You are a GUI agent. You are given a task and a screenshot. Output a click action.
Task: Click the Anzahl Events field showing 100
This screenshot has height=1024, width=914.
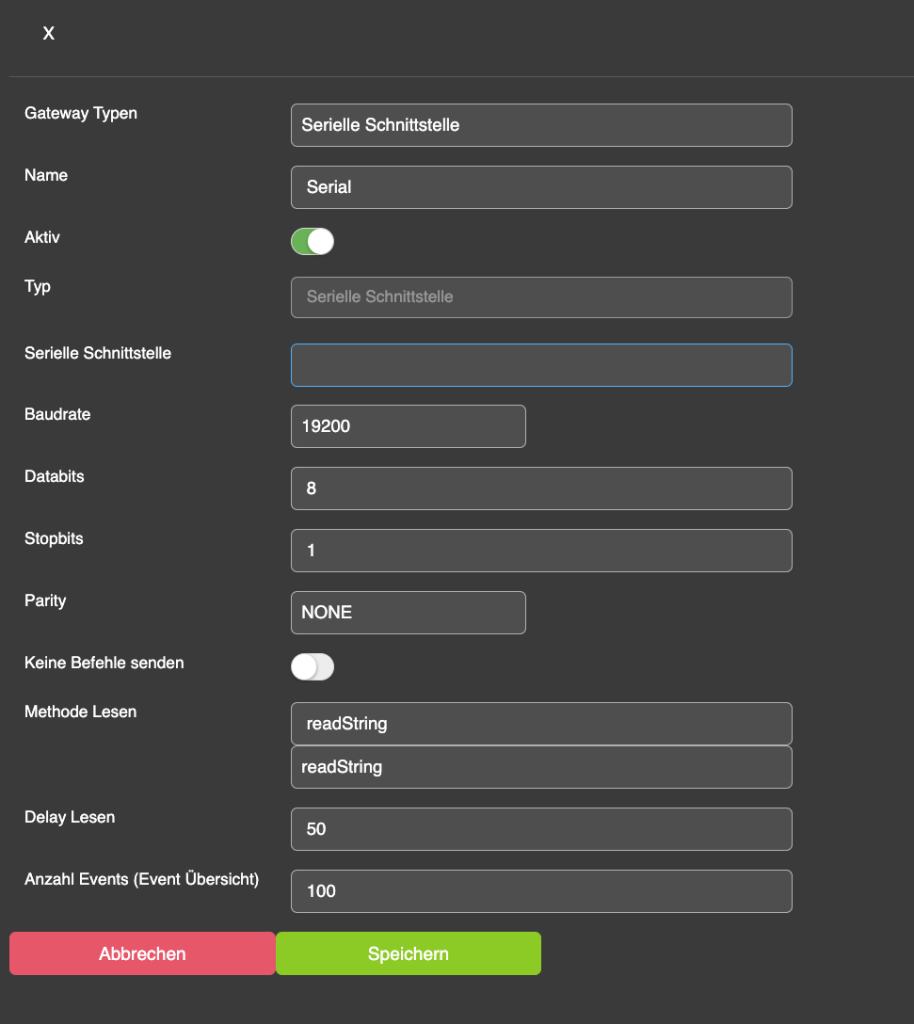click(541, 891)
